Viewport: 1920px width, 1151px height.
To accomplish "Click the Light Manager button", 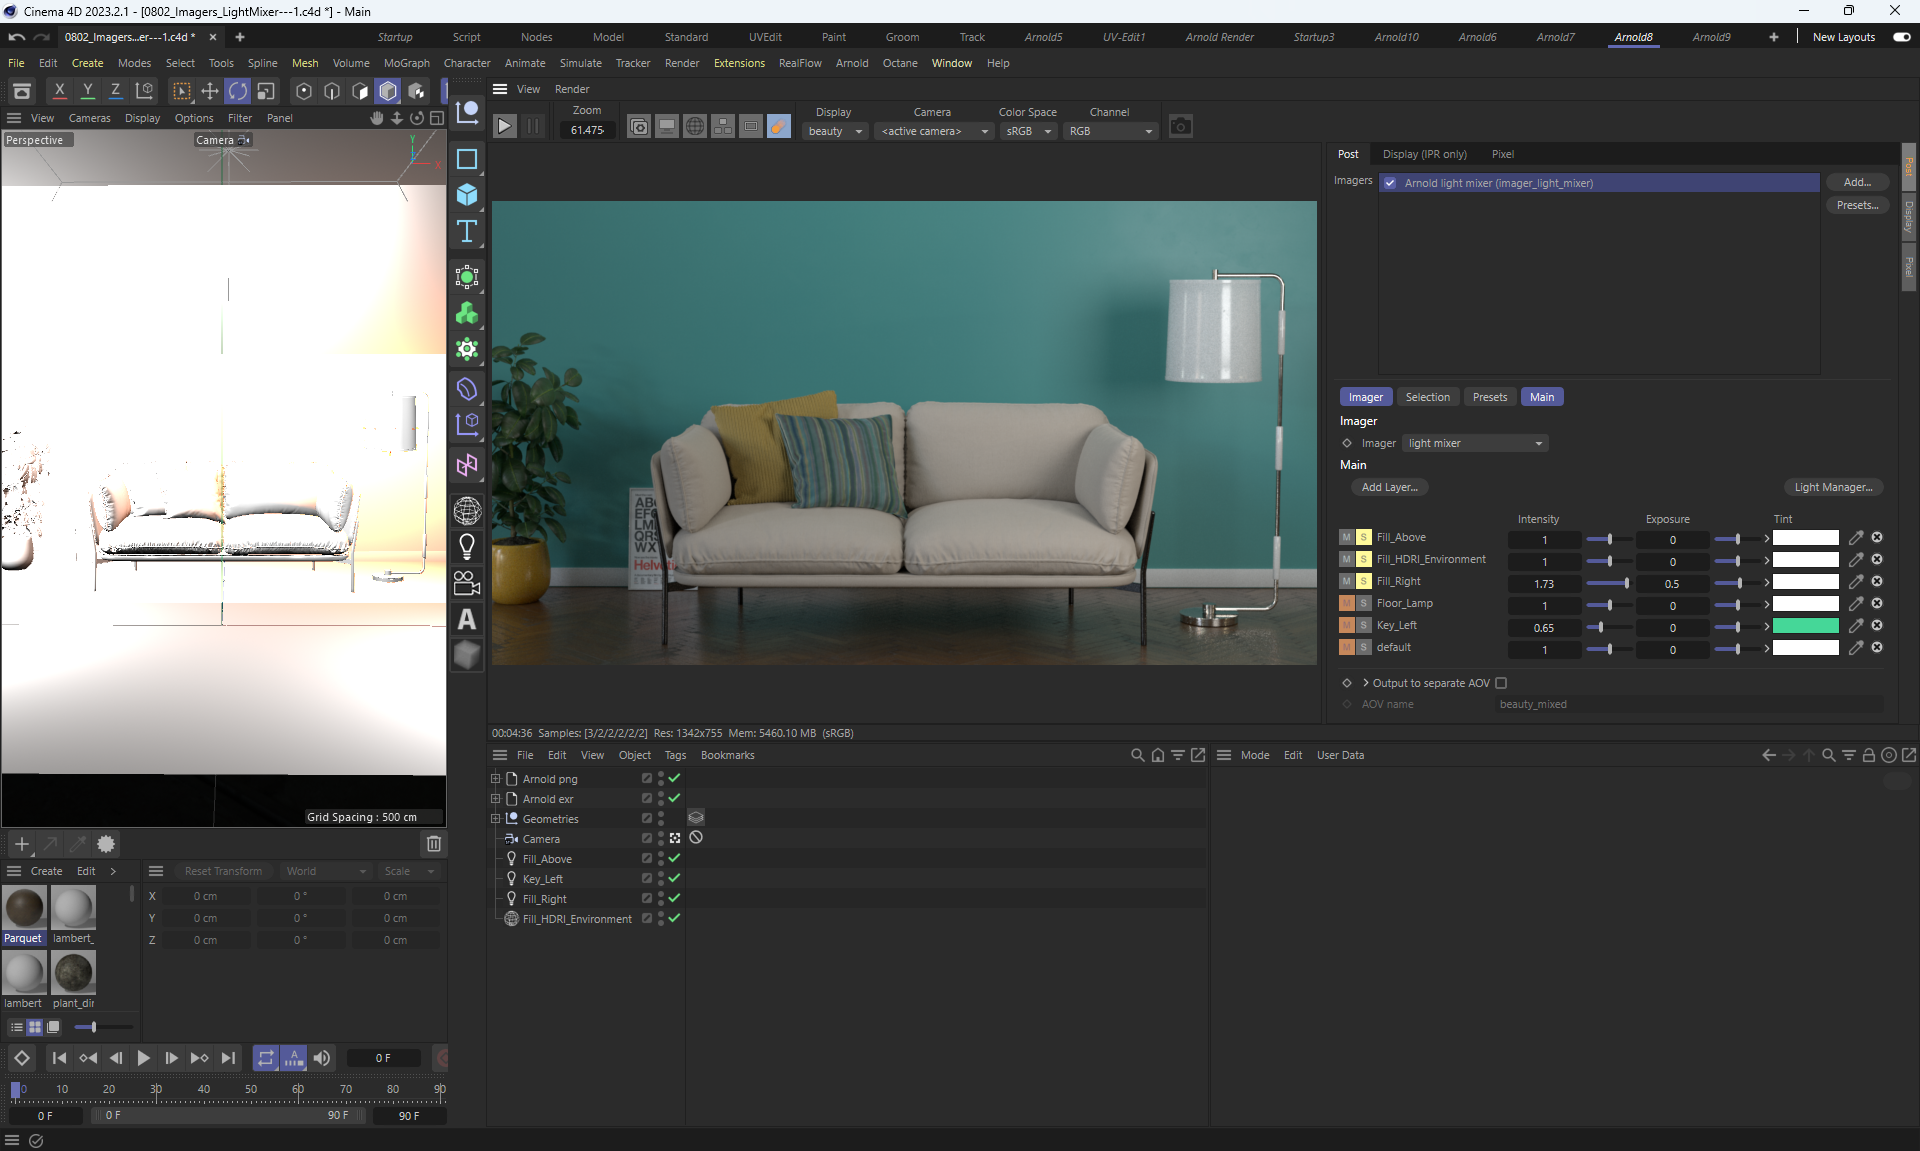I will tap(1833, 487).
